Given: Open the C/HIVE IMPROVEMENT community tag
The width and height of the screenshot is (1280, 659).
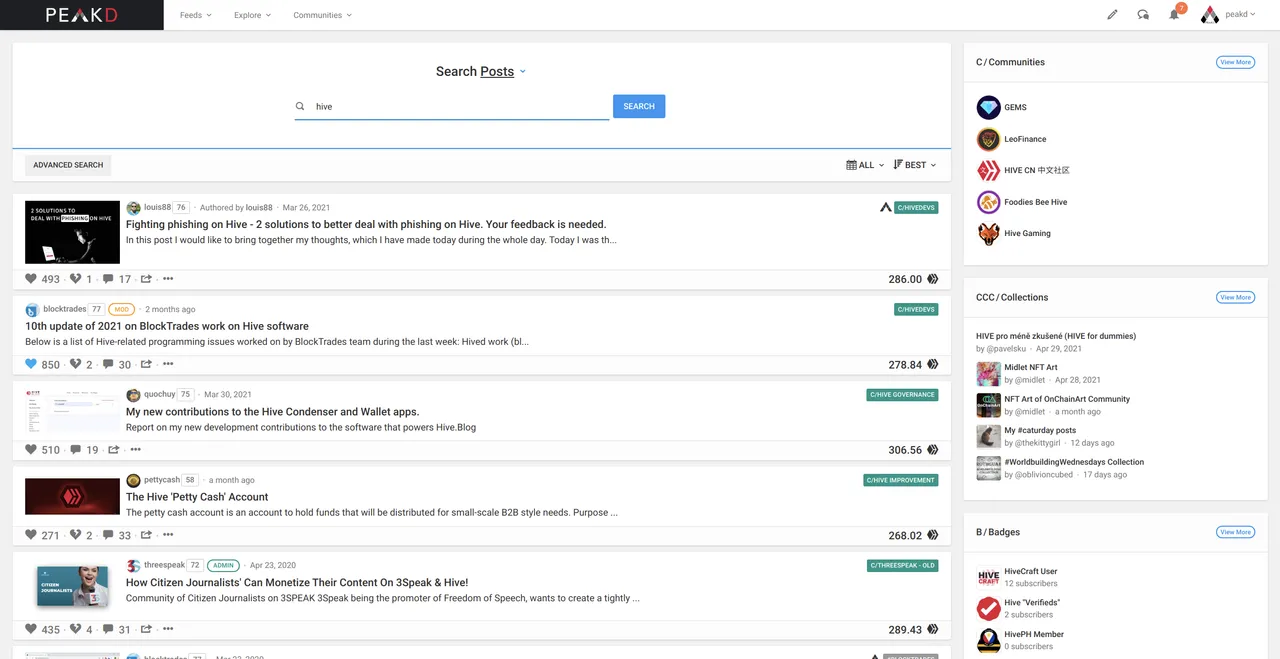Looking at the screenshot, I should 901,480.
